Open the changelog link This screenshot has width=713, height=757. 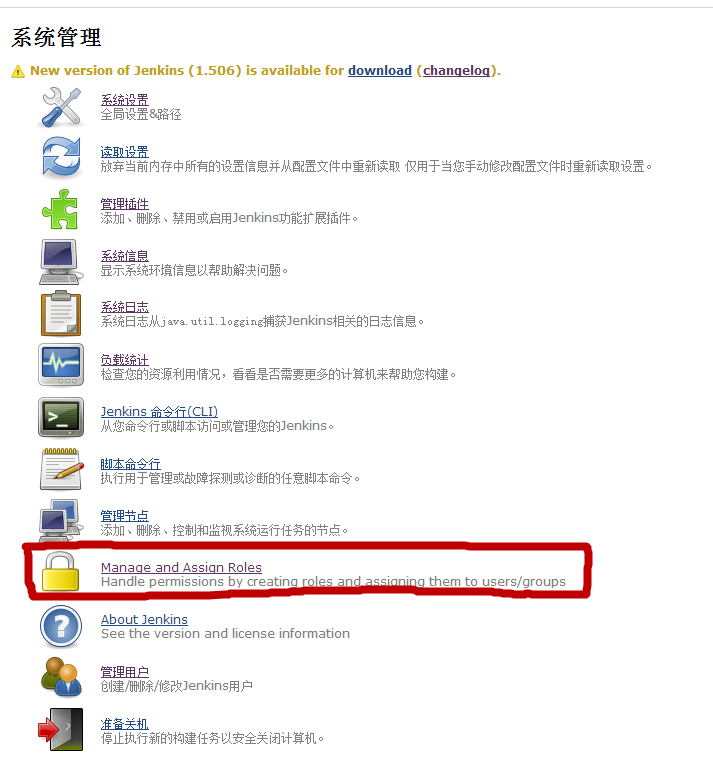click(x=456, y=70)
